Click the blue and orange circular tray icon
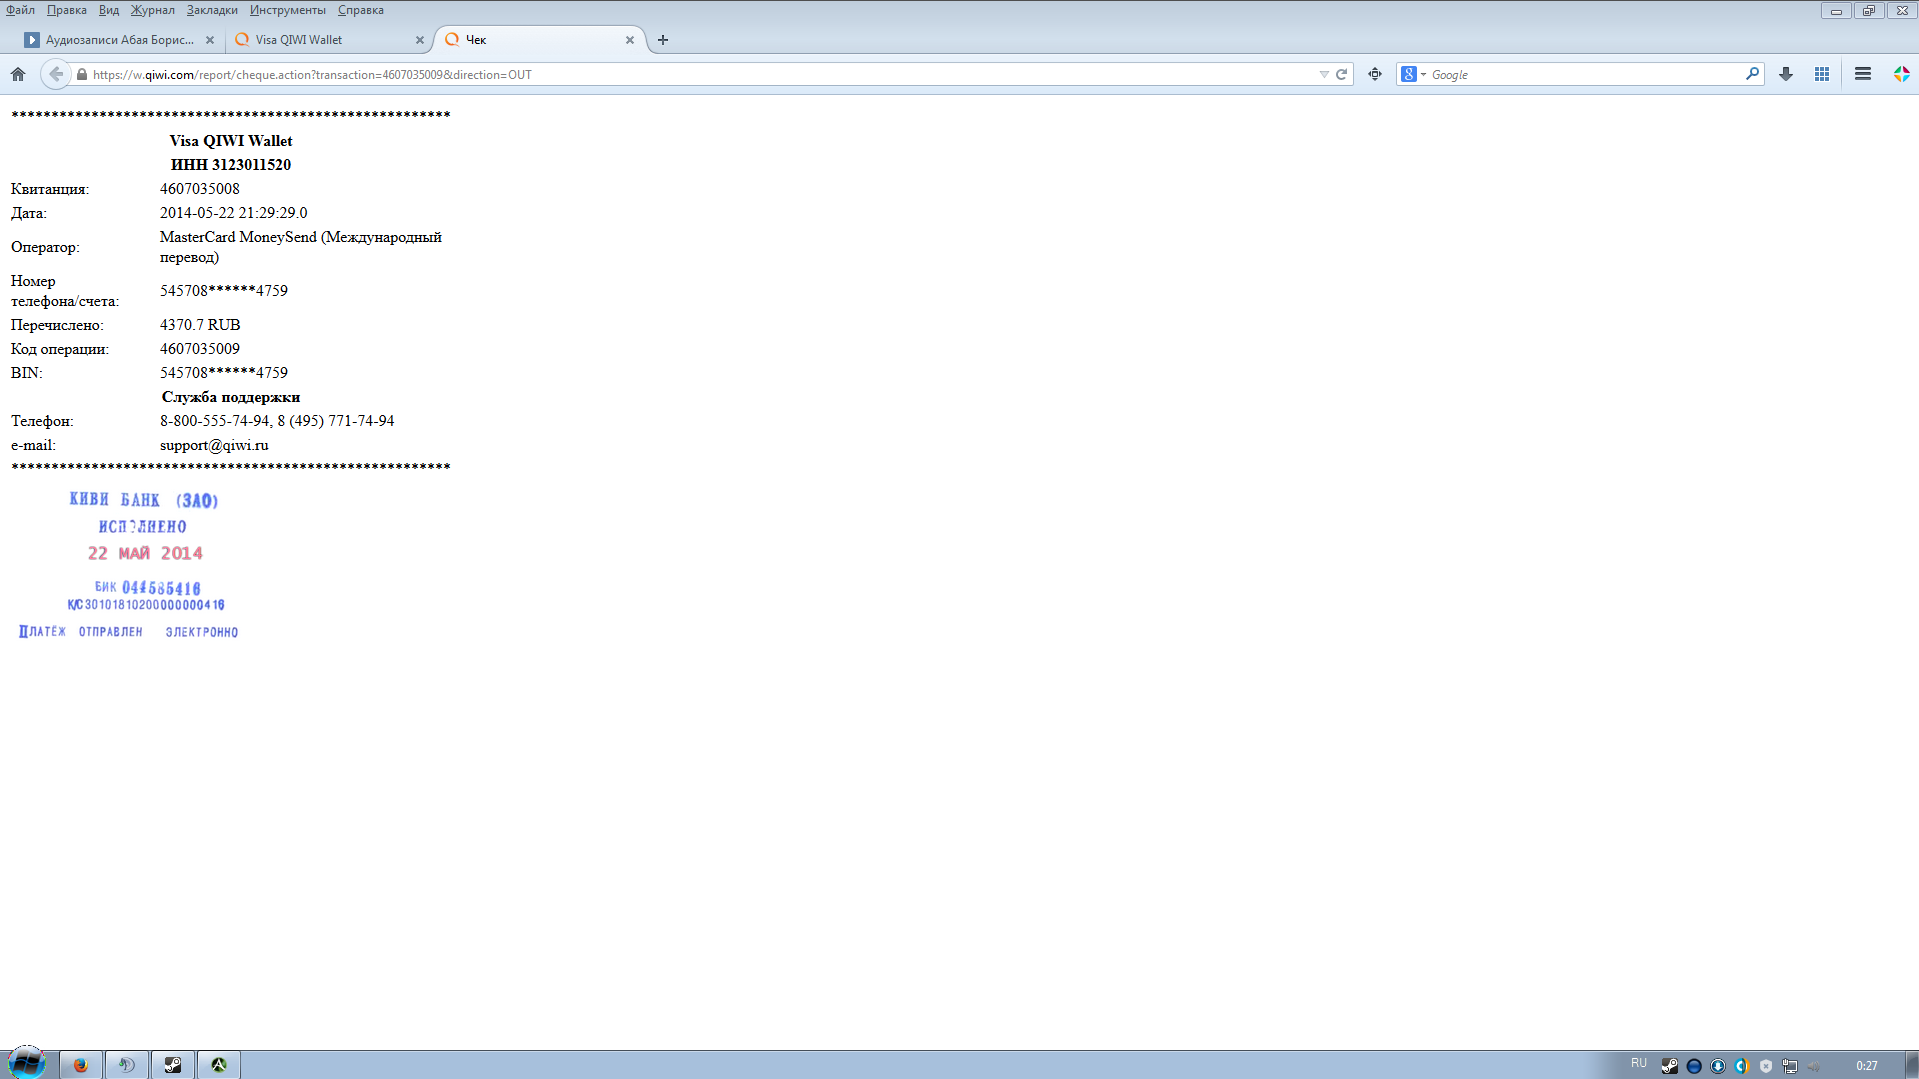 click(1742, 1066)
